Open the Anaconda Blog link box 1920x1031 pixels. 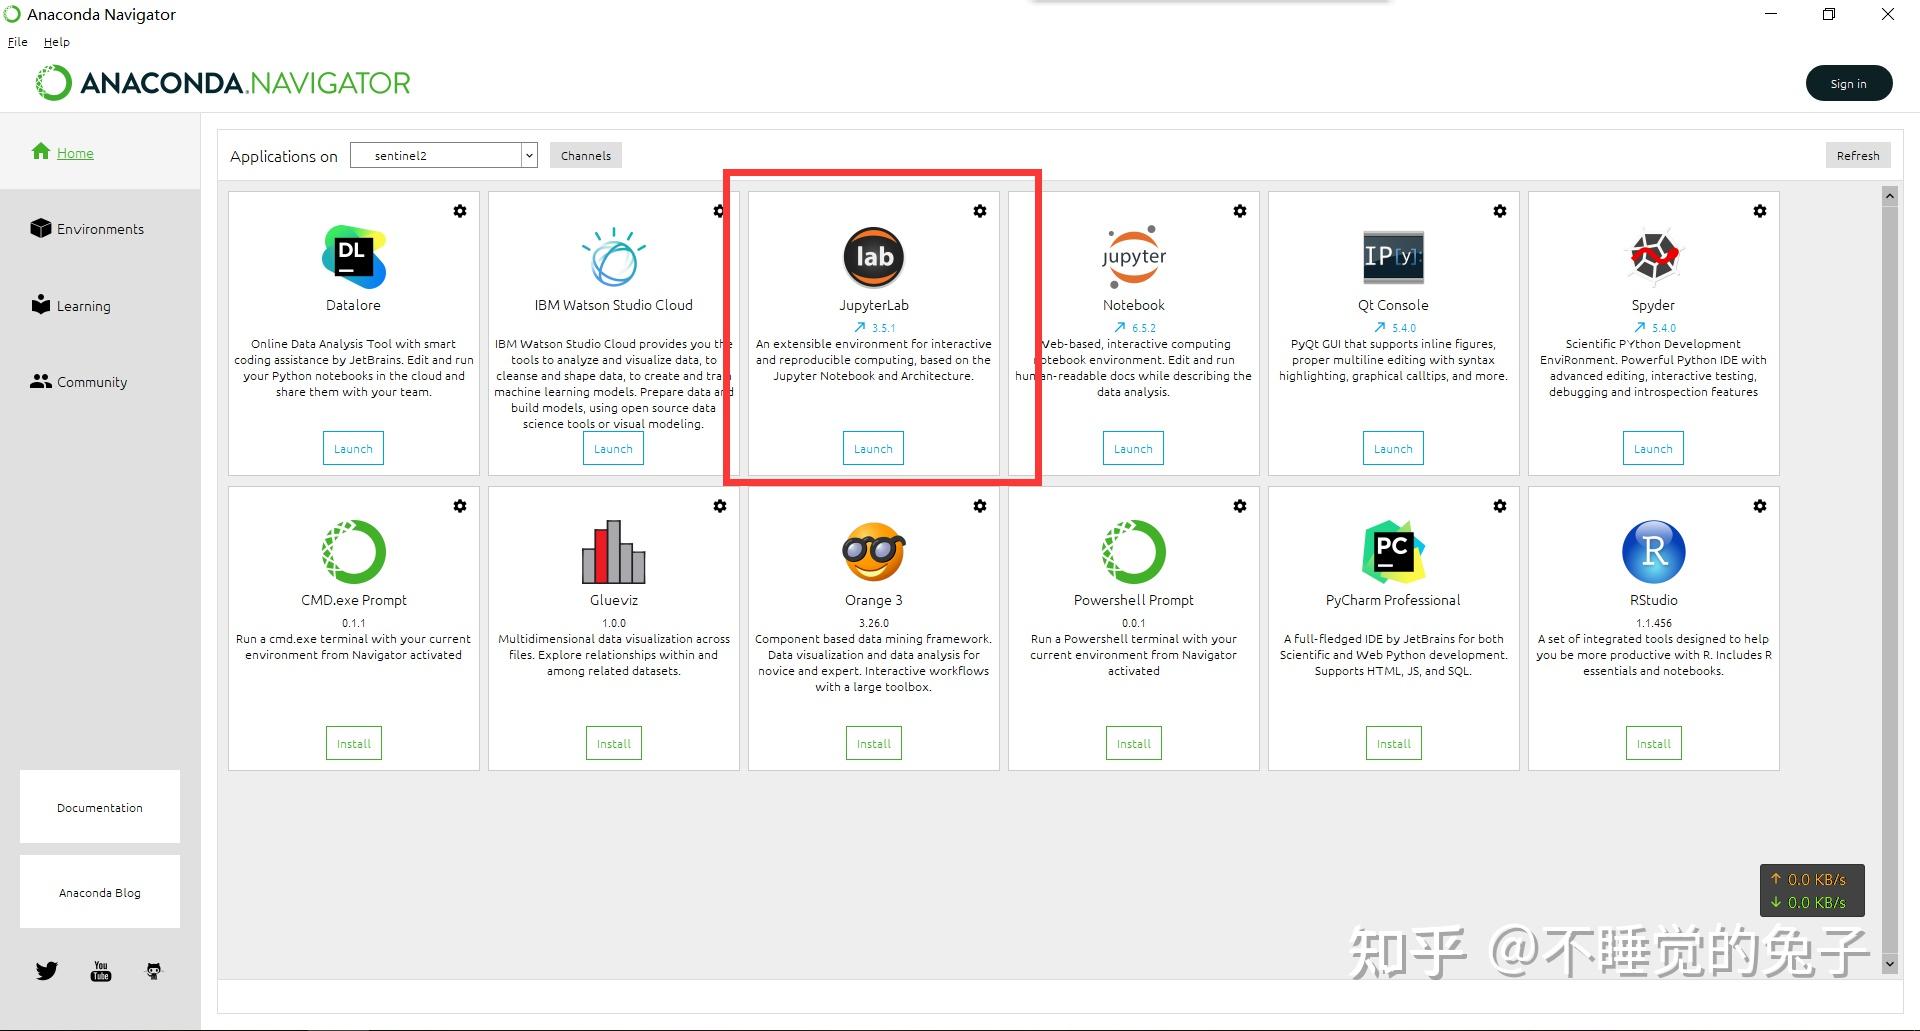100,892
